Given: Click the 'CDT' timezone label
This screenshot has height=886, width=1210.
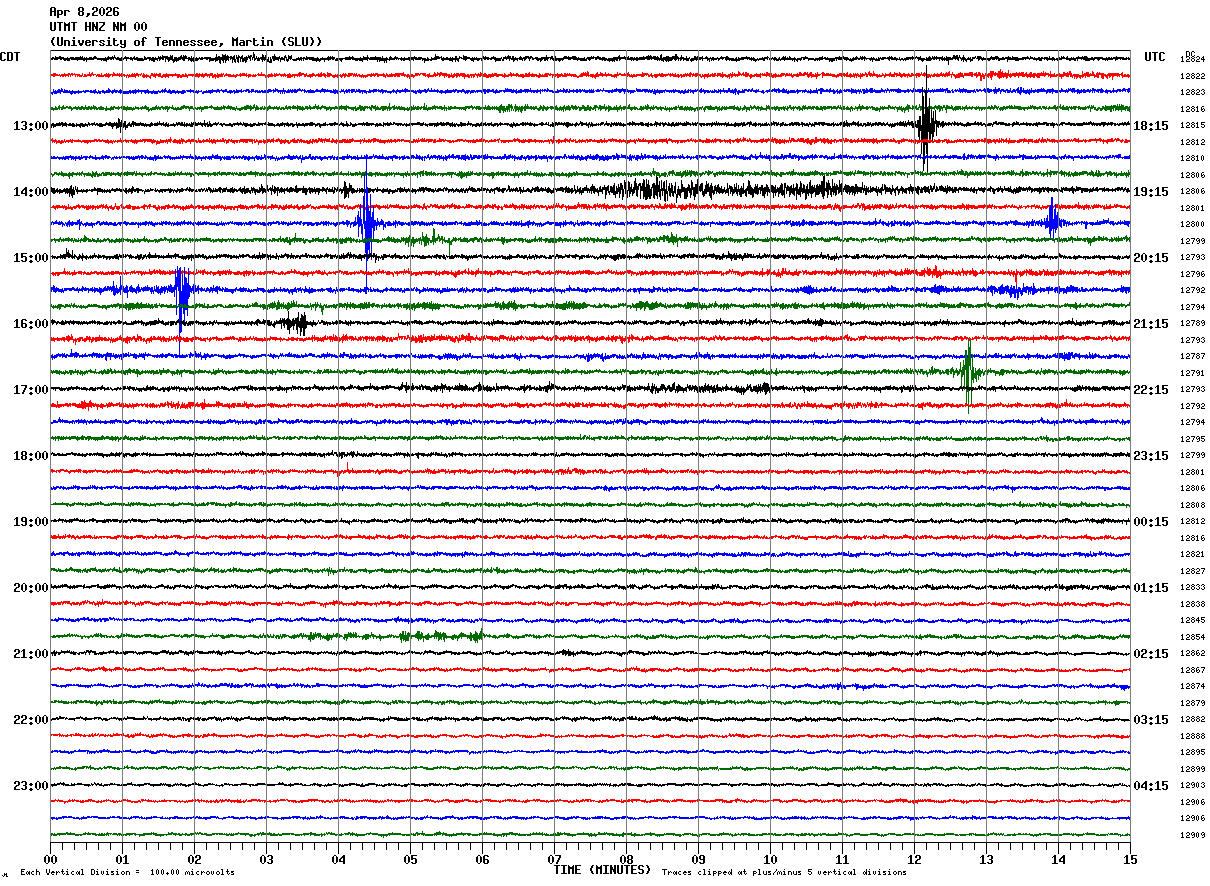Looking at the screenshot, I should pos(10,57).
